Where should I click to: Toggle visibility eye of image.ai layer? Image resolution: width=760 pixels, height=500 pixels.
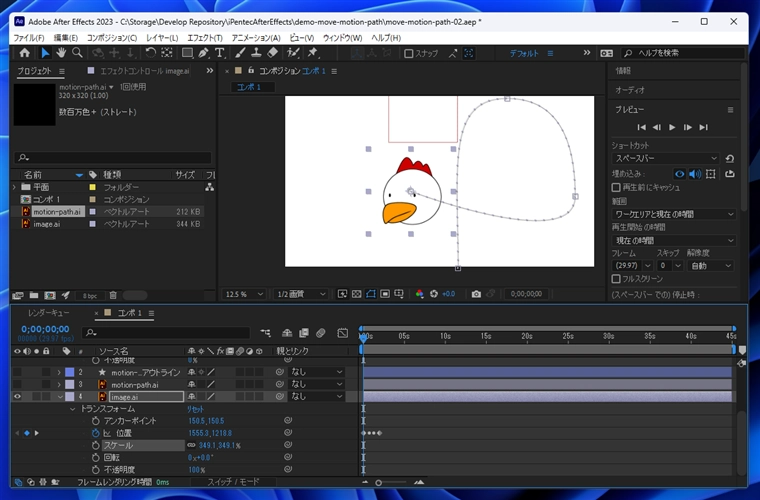click(x=18, y=397)
